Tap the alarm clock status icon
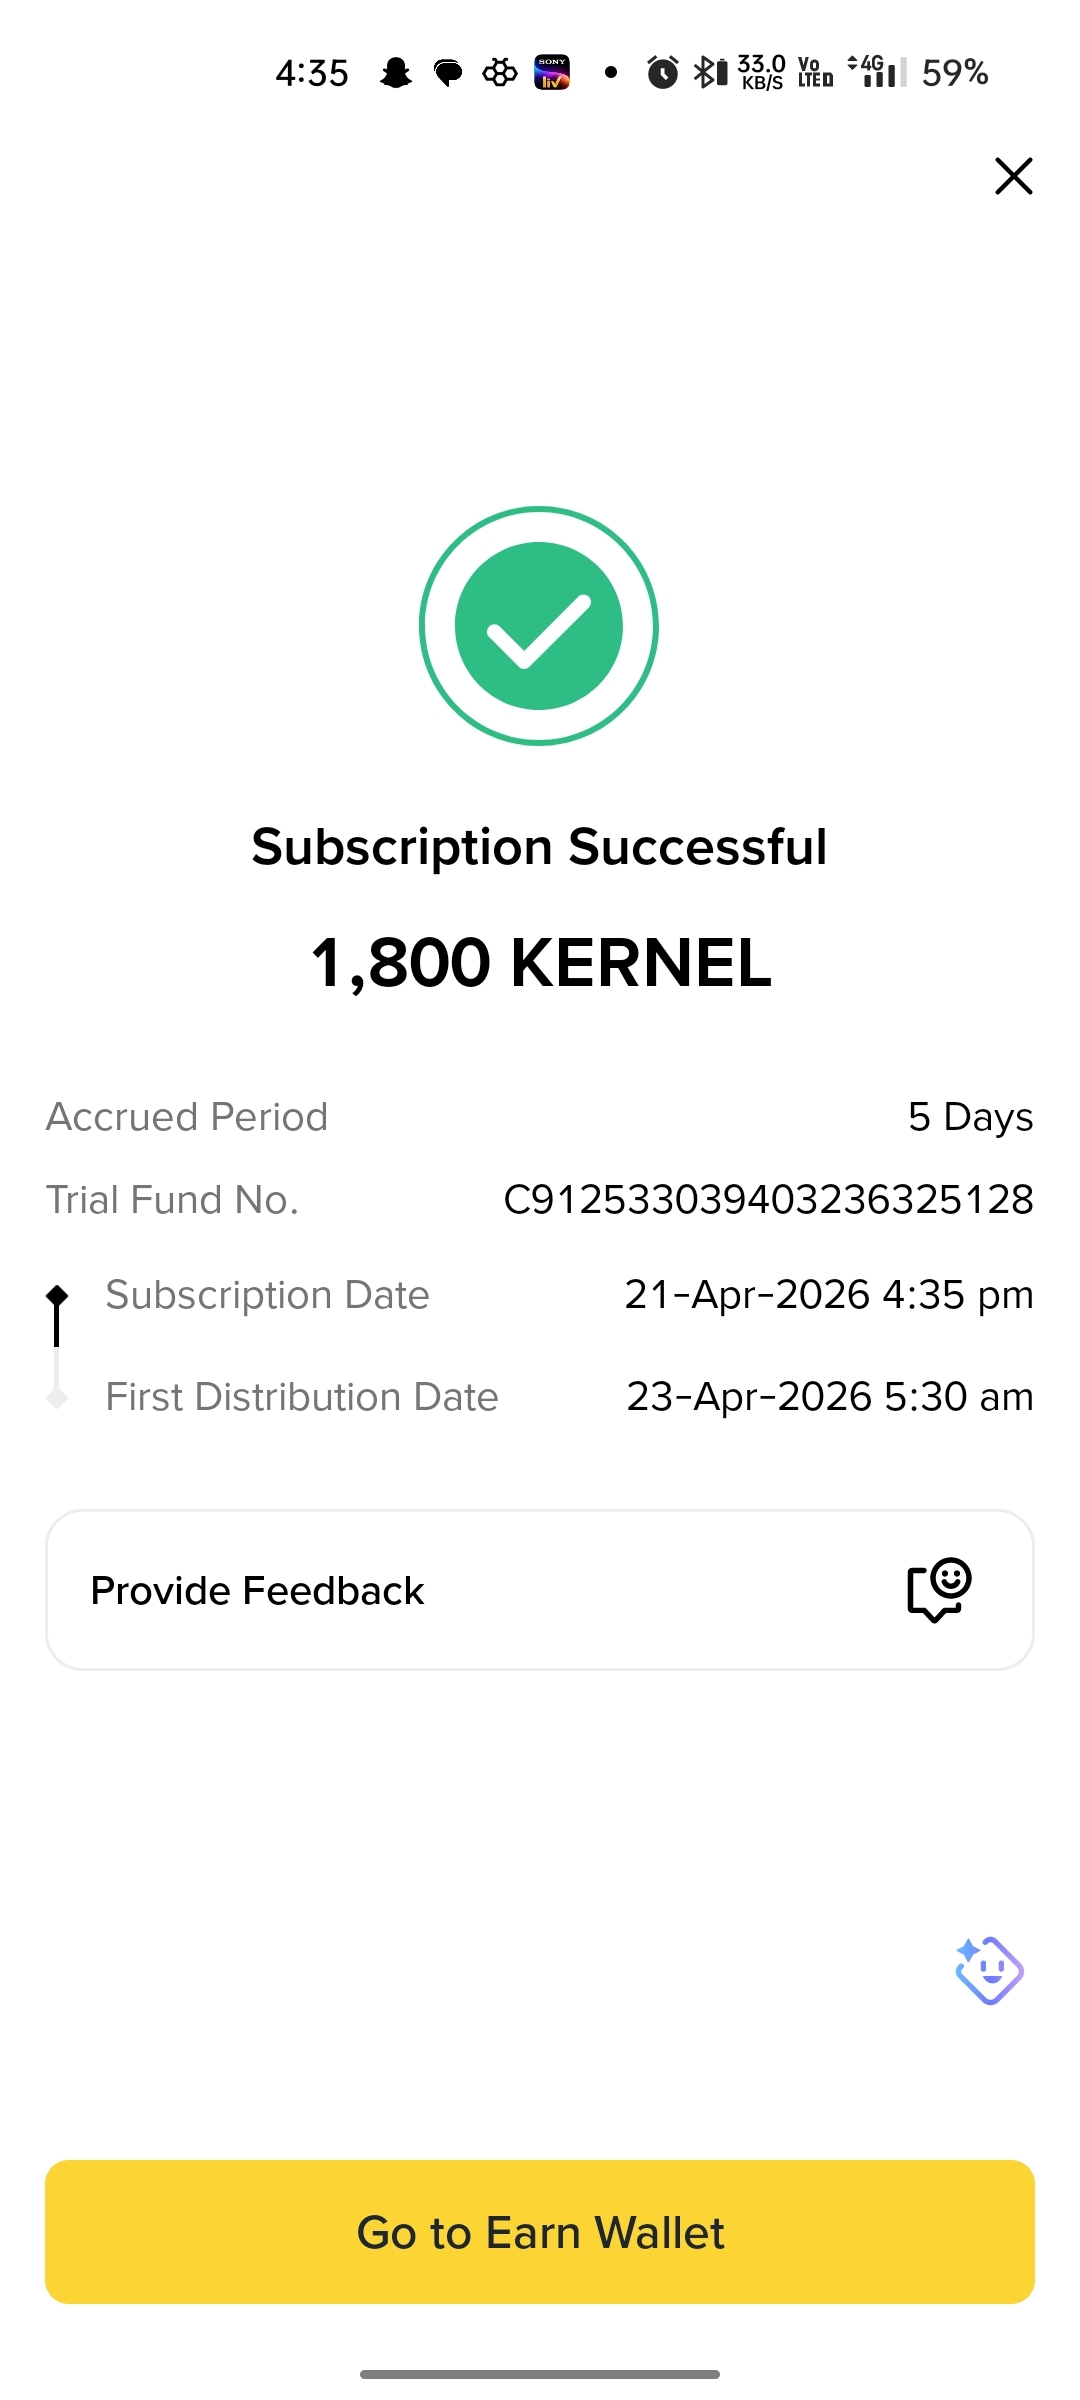This screenshot has height=2400, width=1080. (x=662, y=73)
